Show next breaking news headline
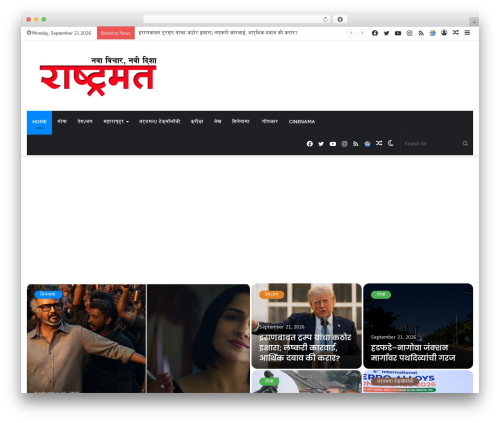500x423 pixels. tap(362, 33)
